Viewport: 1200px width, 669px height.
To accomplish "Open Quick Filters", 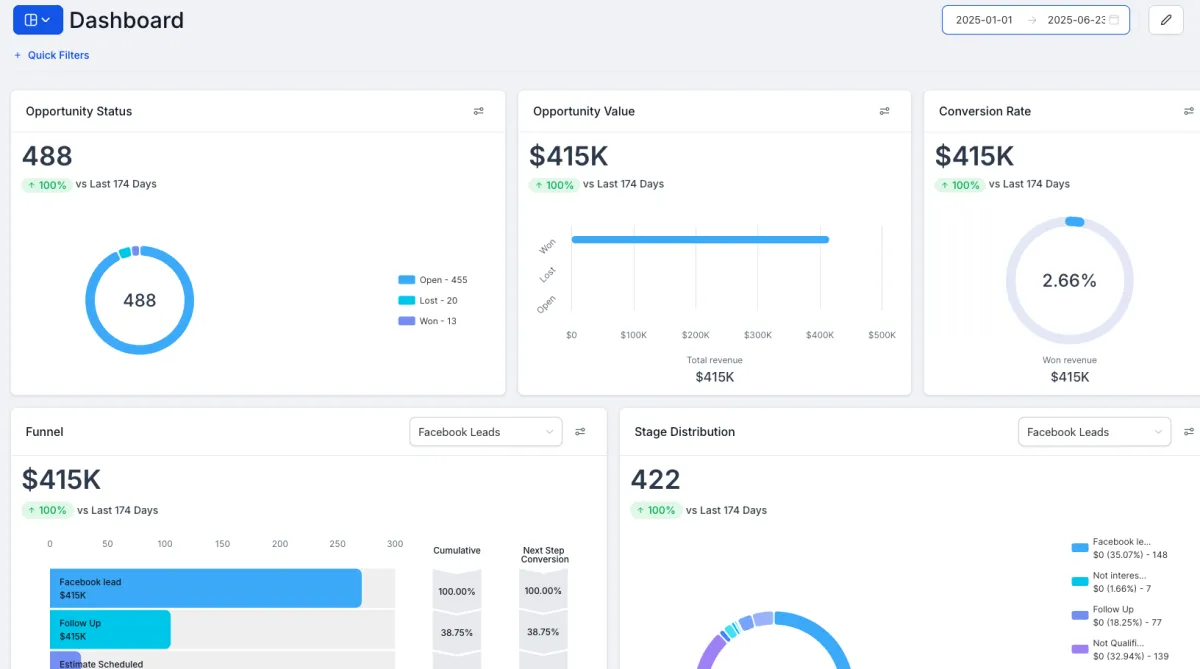I will tap(51, 55).
